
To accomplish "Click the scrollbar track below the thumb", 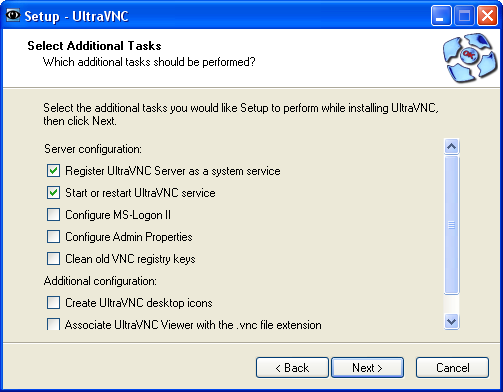I will (452, 304).
